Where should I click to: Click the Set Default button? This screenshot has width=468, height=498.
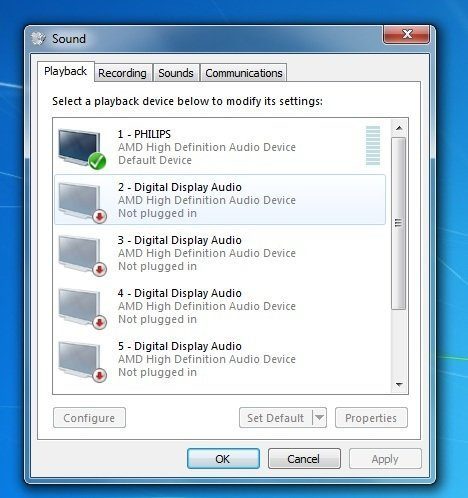click(x=276, y=418)
